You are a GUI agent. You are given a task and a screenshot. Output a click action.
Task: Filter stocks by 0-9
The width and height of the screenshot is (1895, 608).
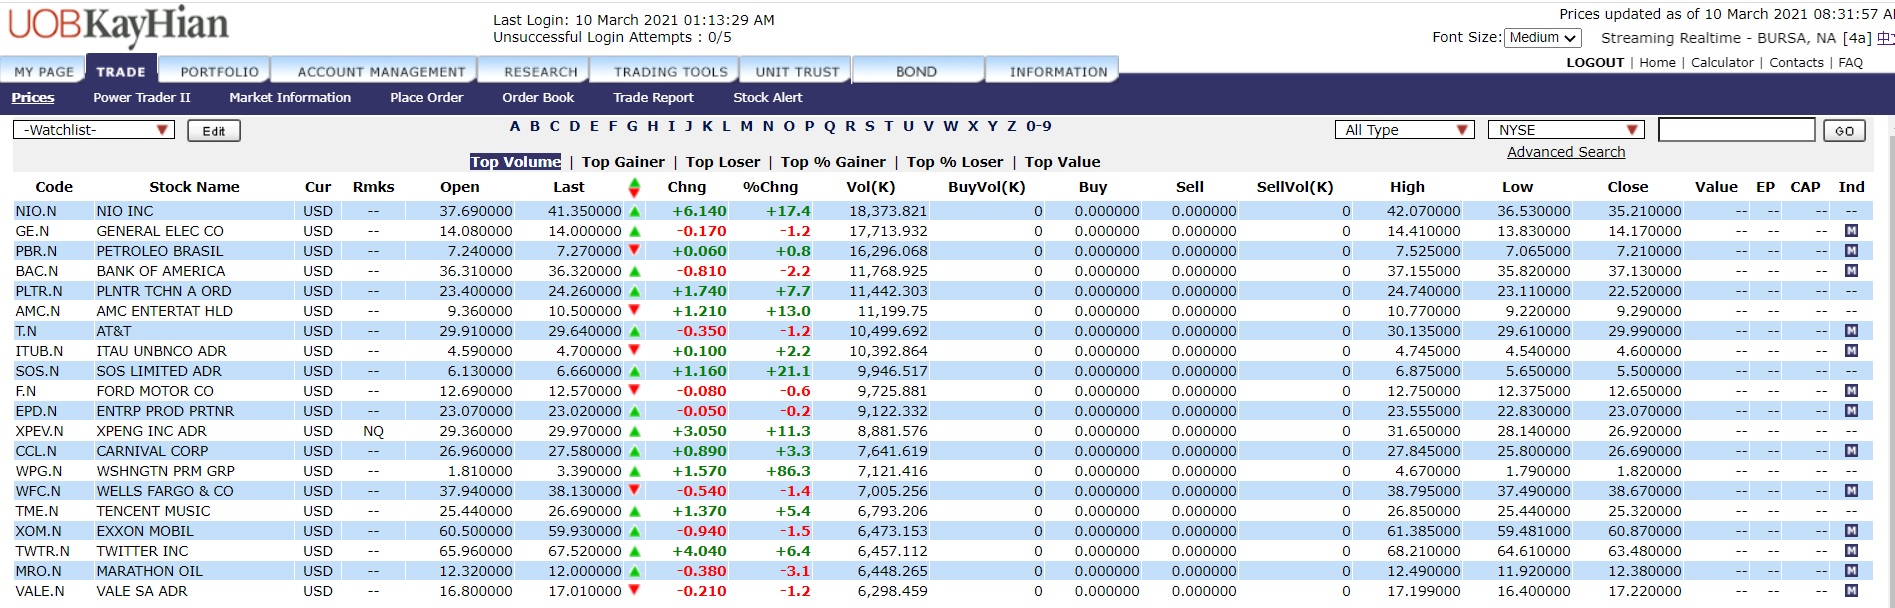1038,126
